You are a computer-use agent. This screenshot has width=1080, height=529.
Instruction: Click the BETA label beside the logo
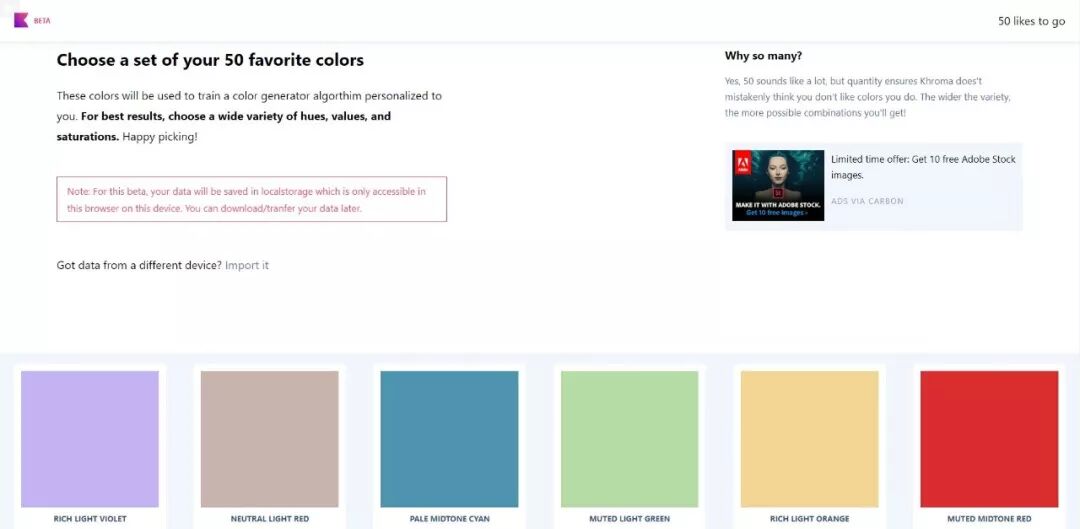pyautogui.click(x=42, y=20)
